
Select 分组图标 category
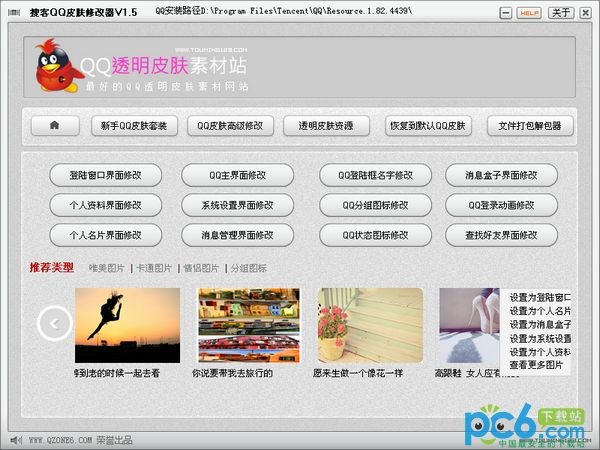(x=249, y=268)
